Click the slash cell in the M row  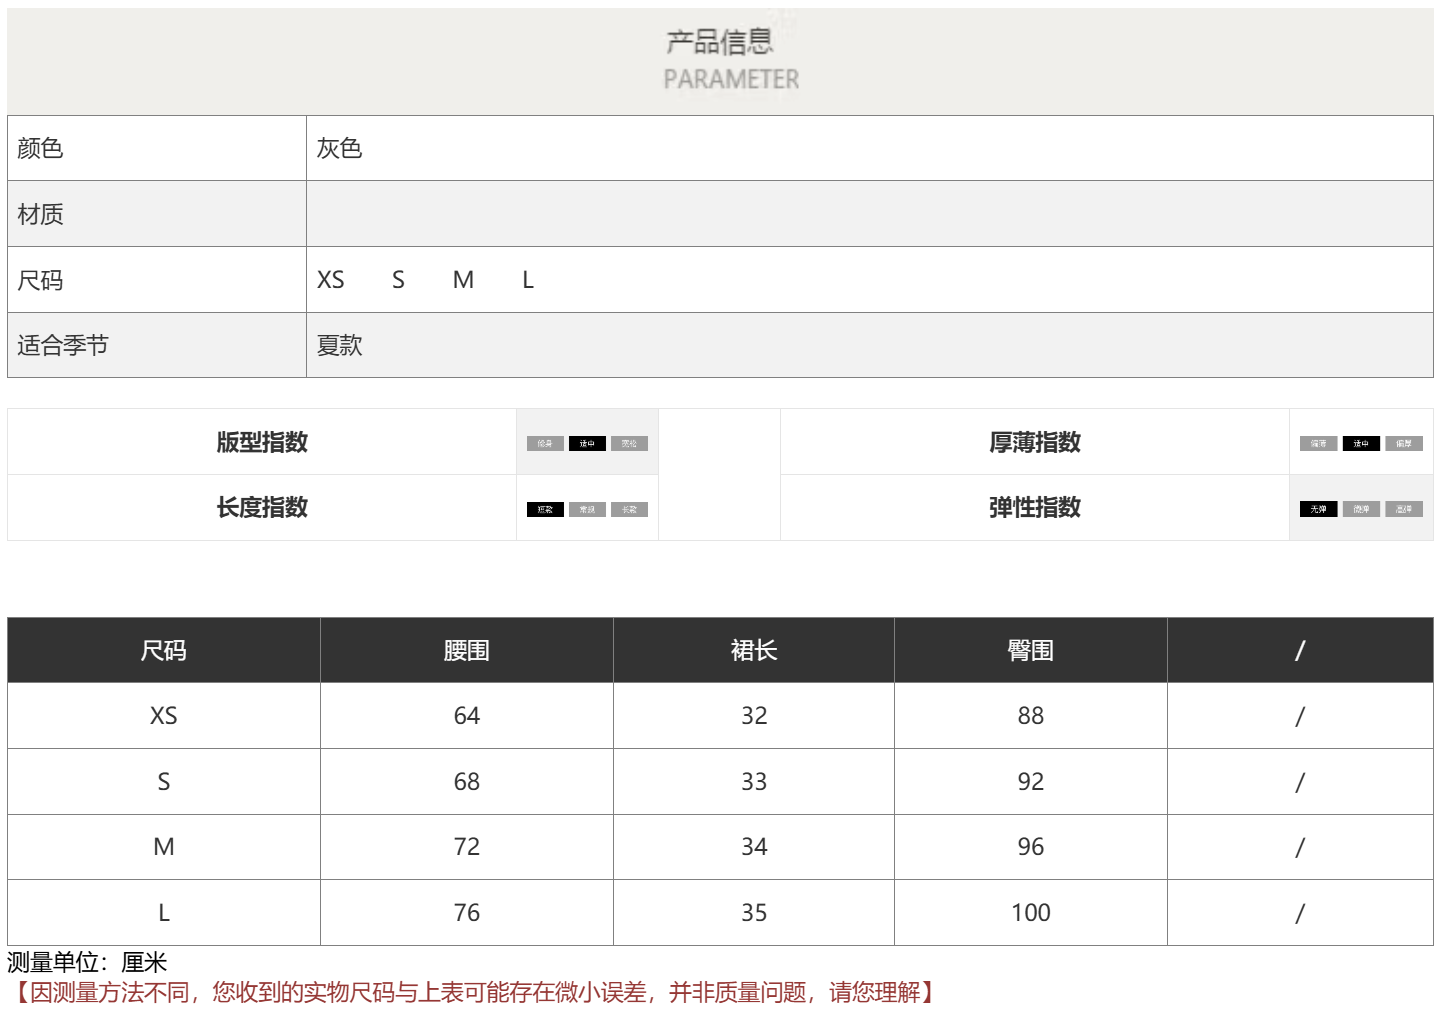[1300, 847]
